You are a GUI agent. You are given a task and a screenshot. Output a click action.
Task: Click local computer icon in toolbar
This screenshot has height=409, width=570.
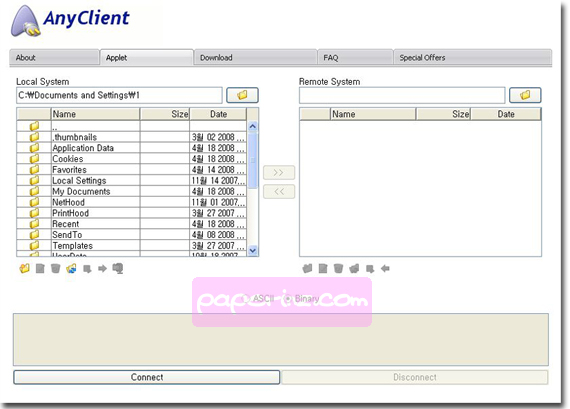pyautogui.click(x=118, y=269)
